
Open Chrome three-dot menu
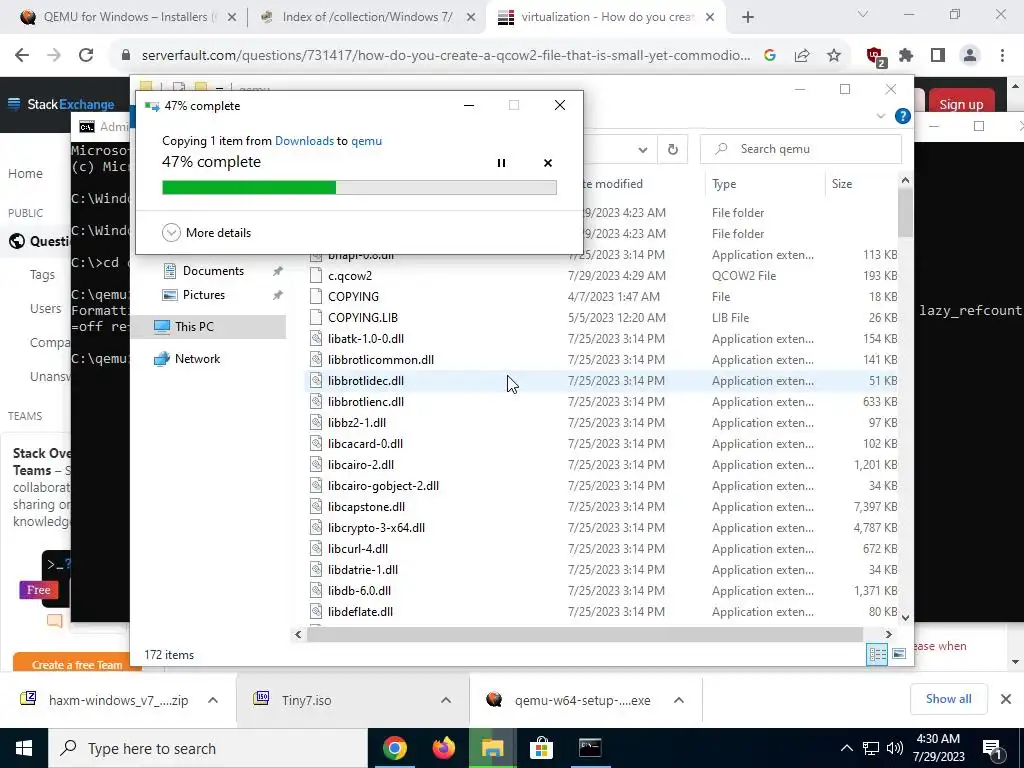pos(1002,56)
